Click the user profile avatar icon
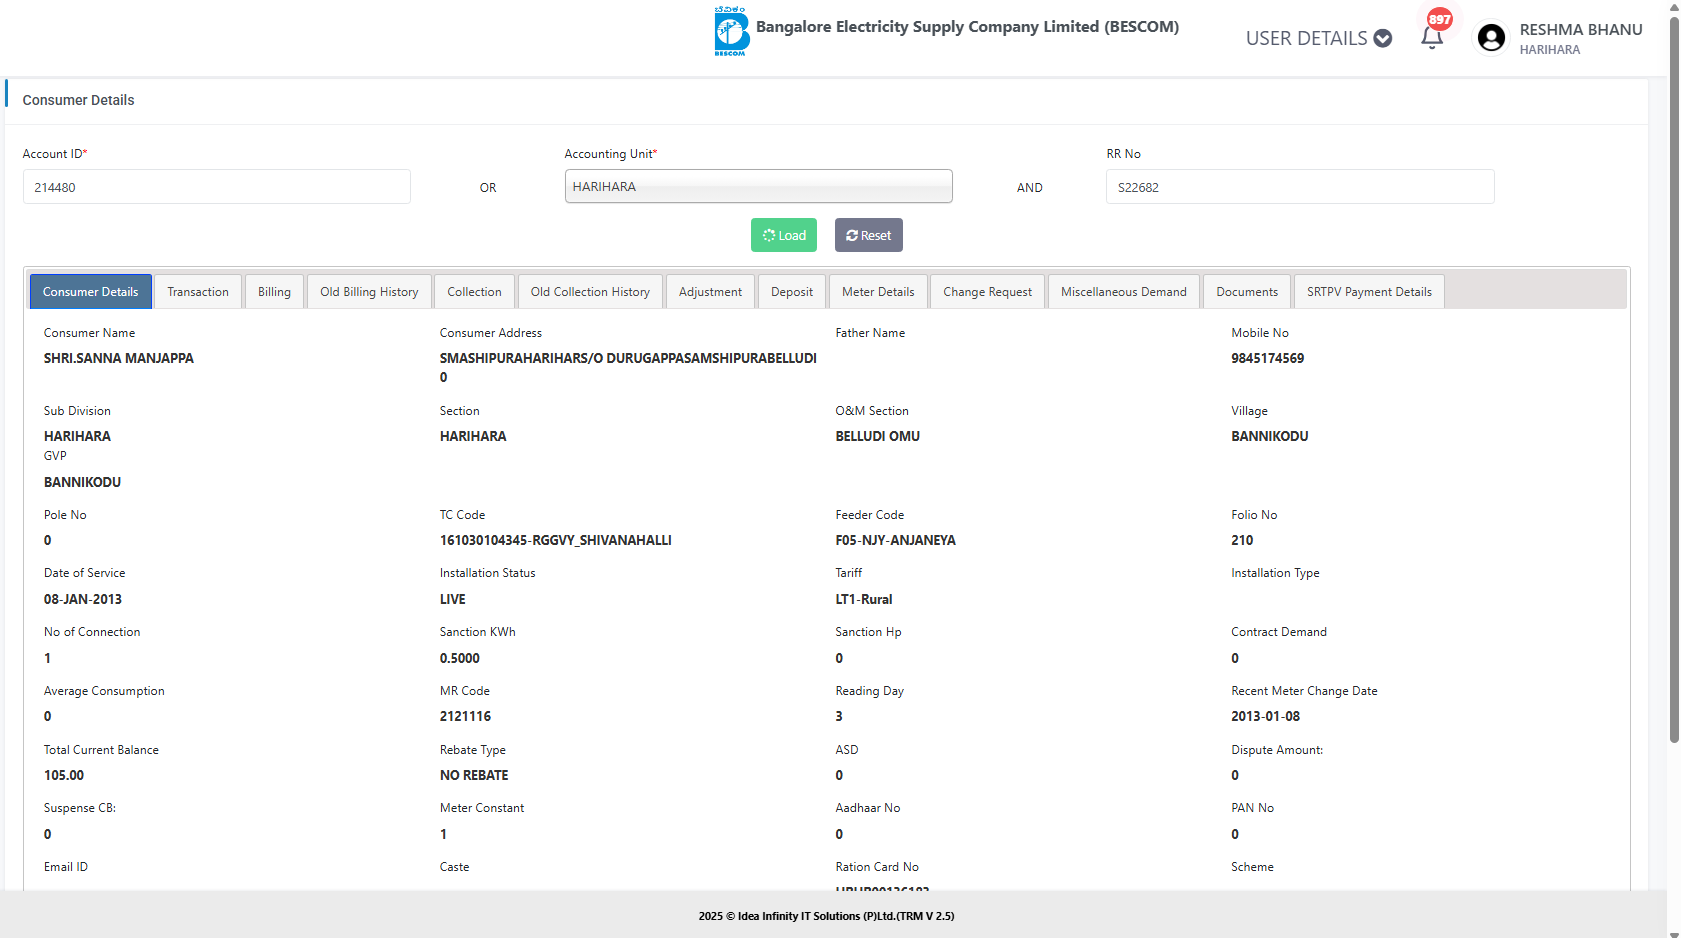This screenshot has width=1681, height=938. coord(1491,38)
